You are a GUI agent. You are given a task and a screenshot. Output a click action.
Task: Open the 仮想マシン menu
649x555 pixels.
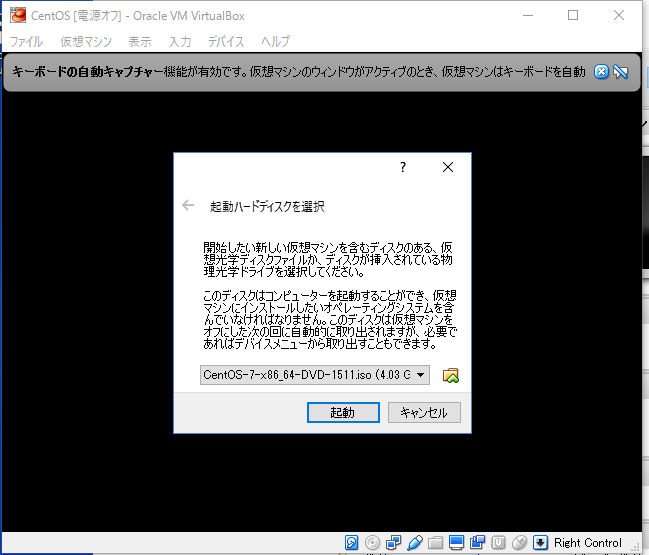coord(86,41)
